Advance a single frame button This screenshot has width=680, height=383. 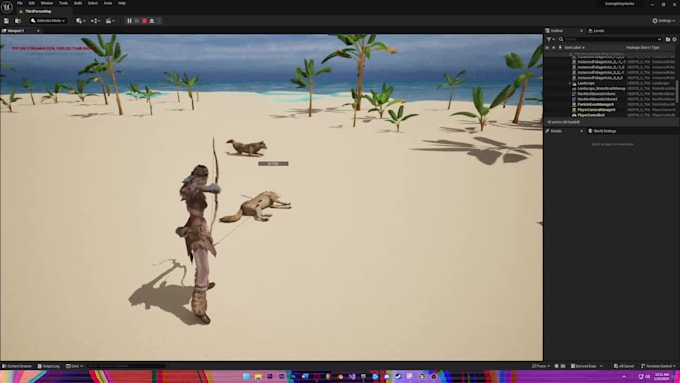137,21
